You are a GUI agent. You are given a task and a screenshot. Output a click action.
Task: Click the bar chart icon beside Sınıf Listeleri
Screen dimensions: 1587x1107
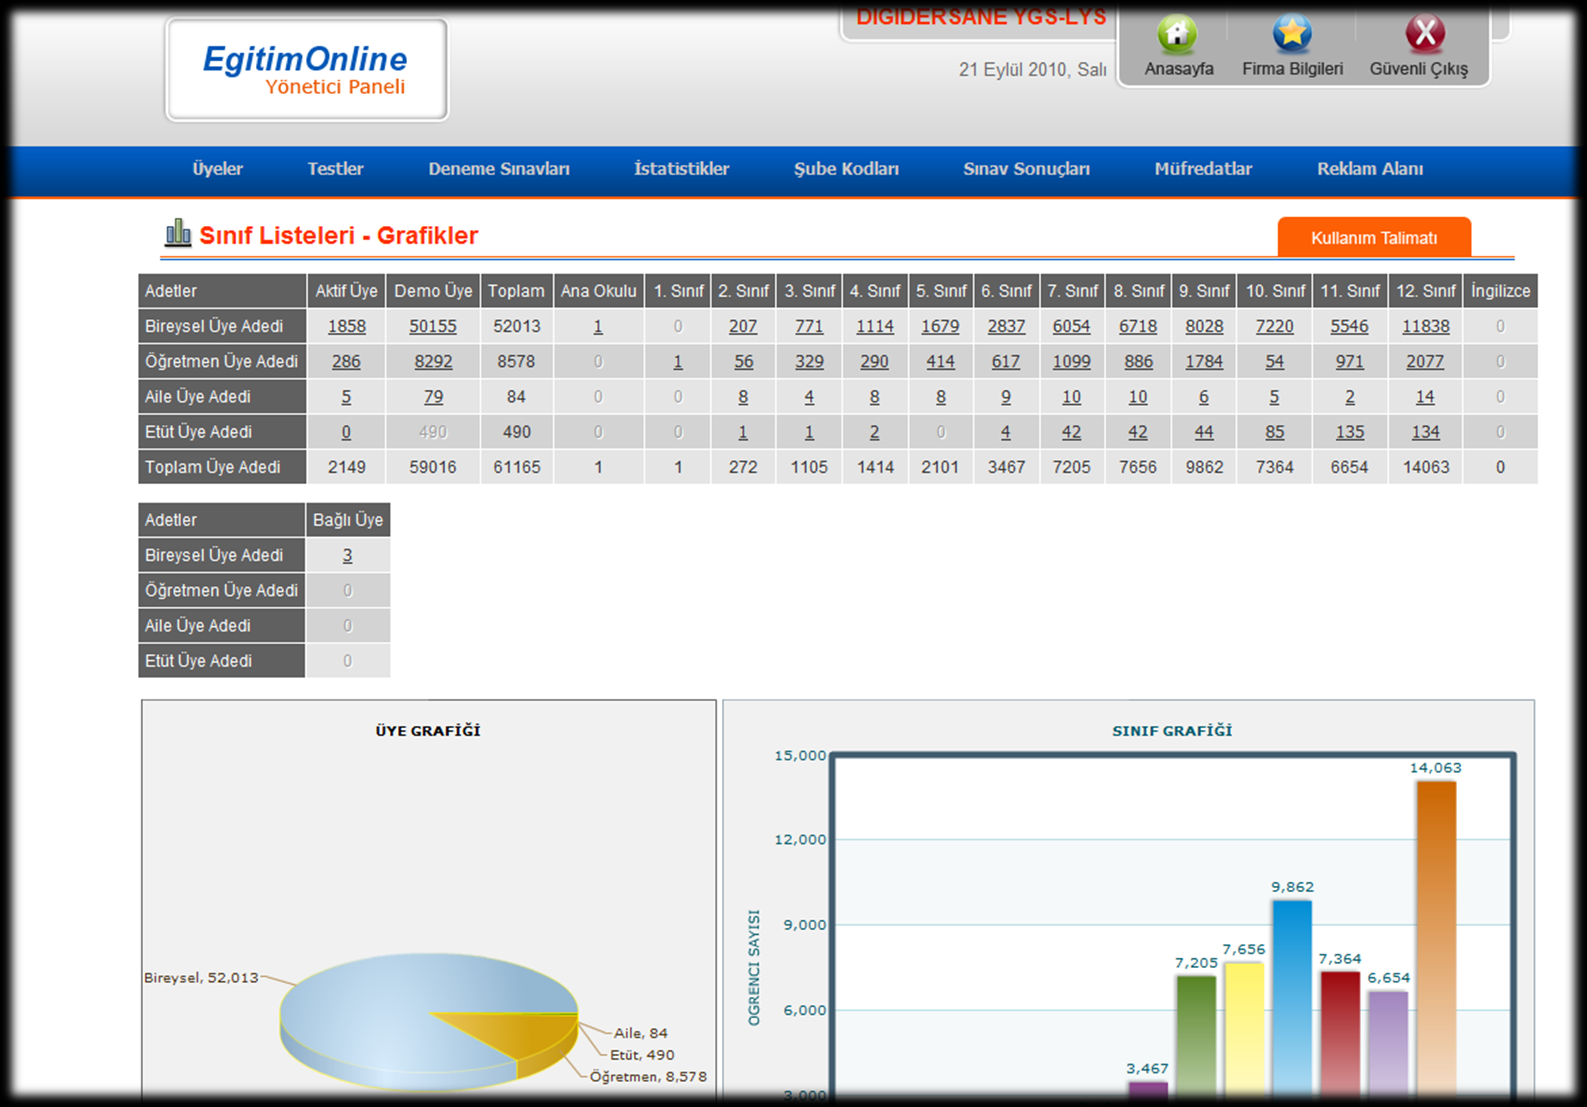tap(178, 233)
